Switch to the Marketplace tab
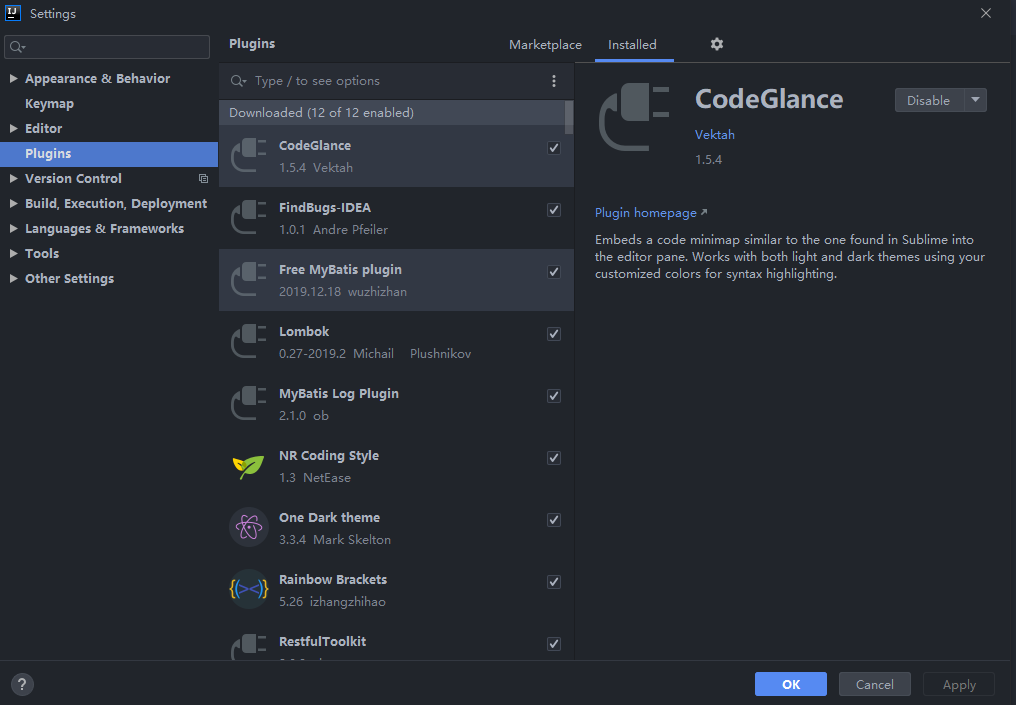Screen dimensions: 1016x705 (545, 45)
